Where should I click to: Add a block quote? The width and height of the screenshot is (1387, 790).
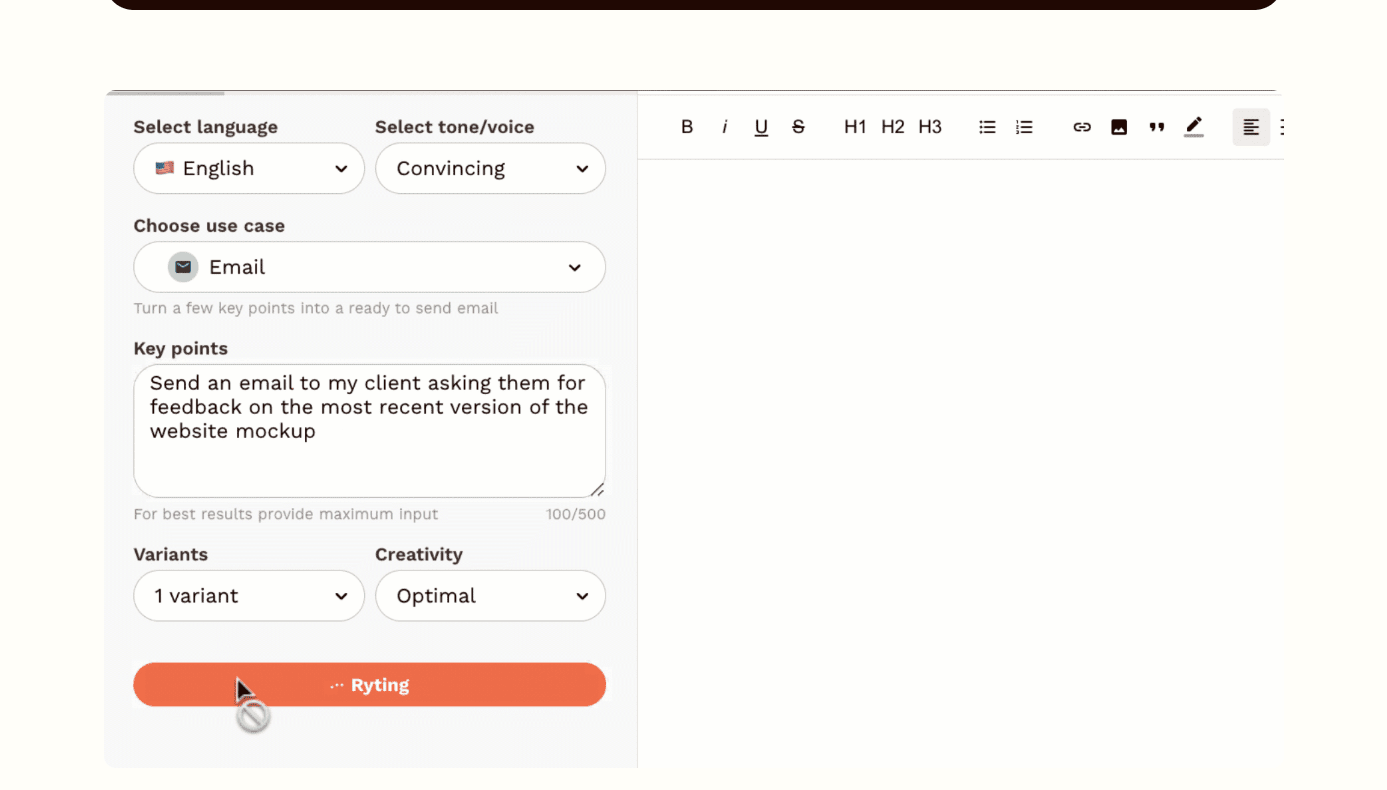[1157, 127]
